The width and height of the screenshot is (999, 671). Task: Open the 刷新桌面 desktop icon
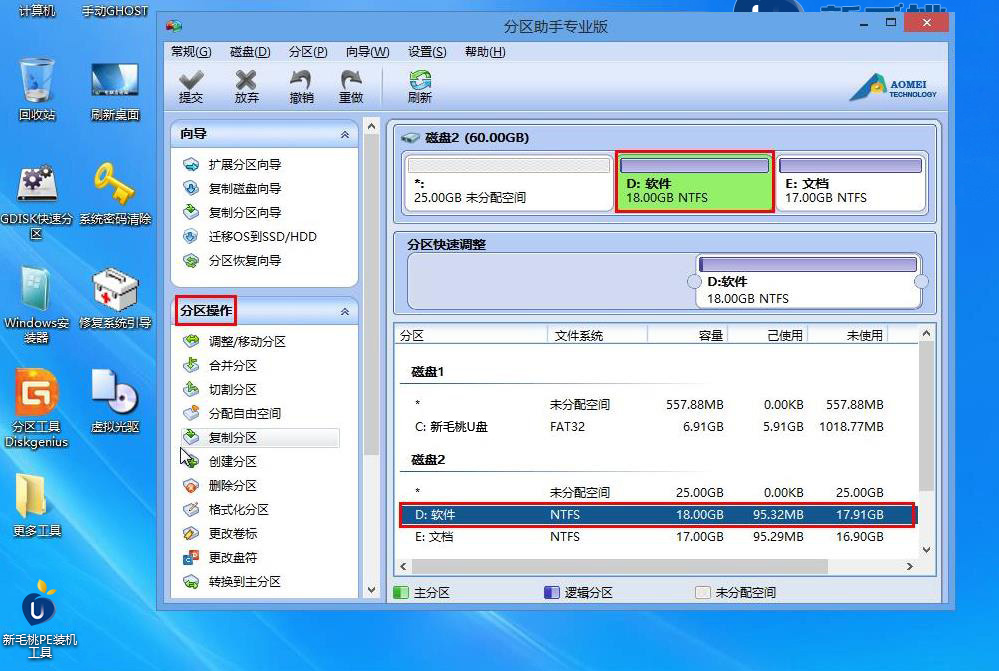115,90
